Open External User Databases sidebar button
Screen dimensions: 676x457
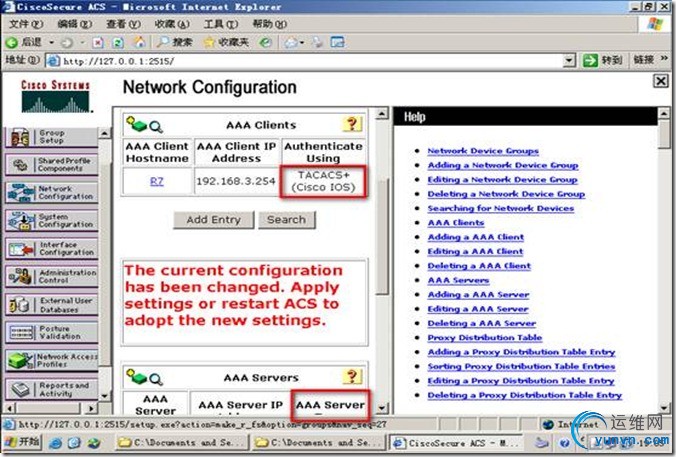(52, 305)
